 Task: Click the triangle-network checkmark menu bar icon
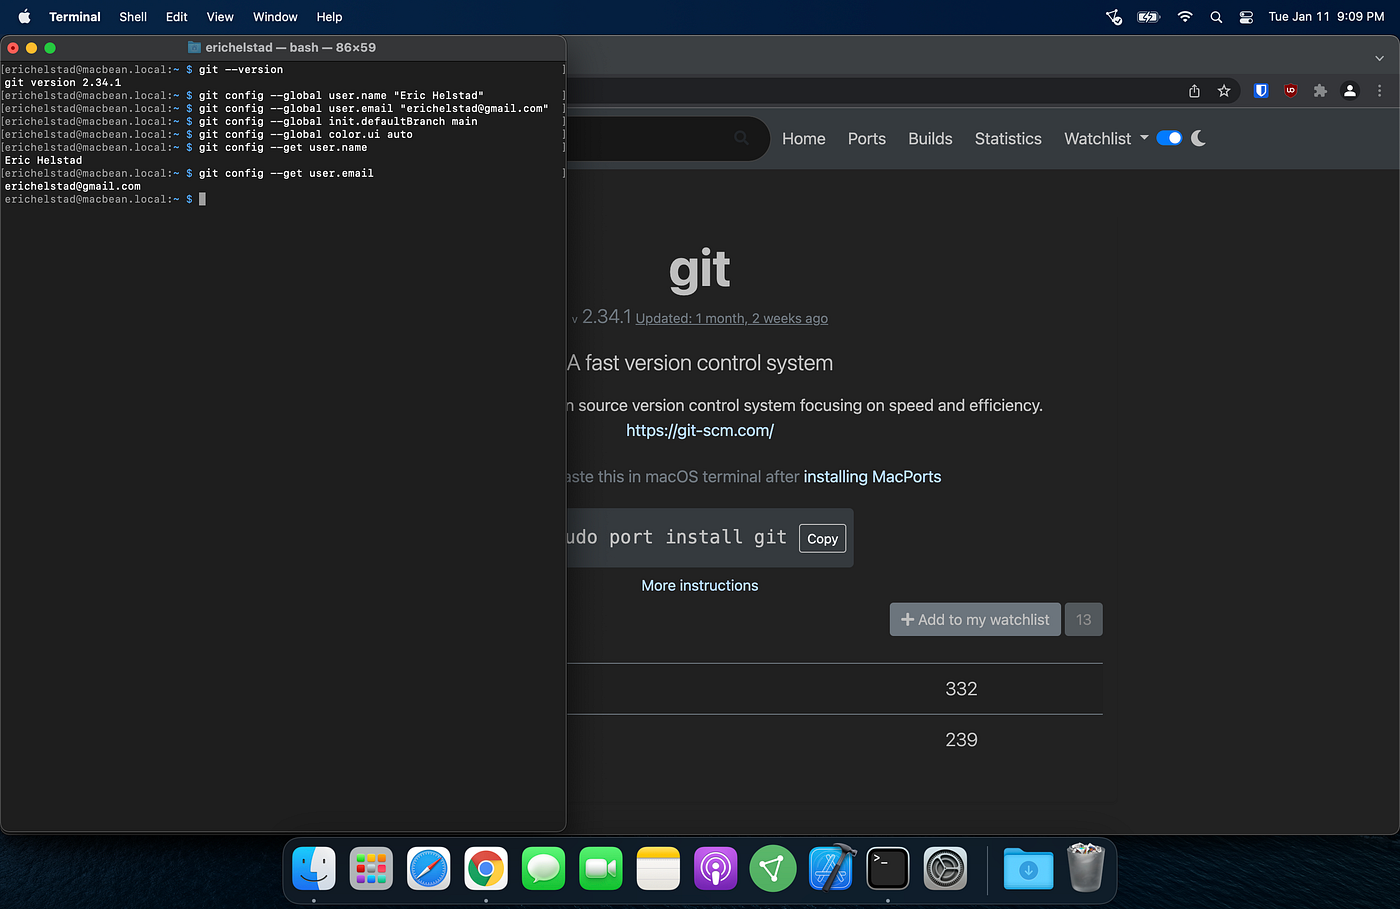pyautogui.click(x=1114, y=17)
